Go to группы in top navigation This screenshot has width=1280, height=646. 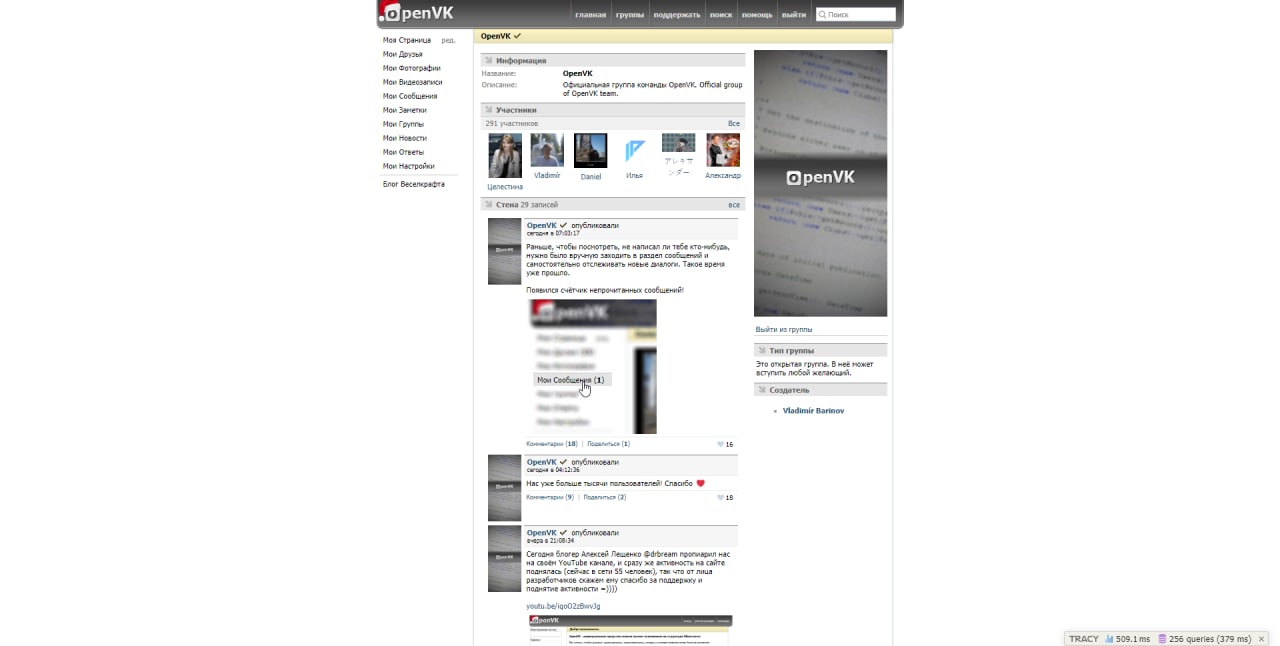click(630, 15)
